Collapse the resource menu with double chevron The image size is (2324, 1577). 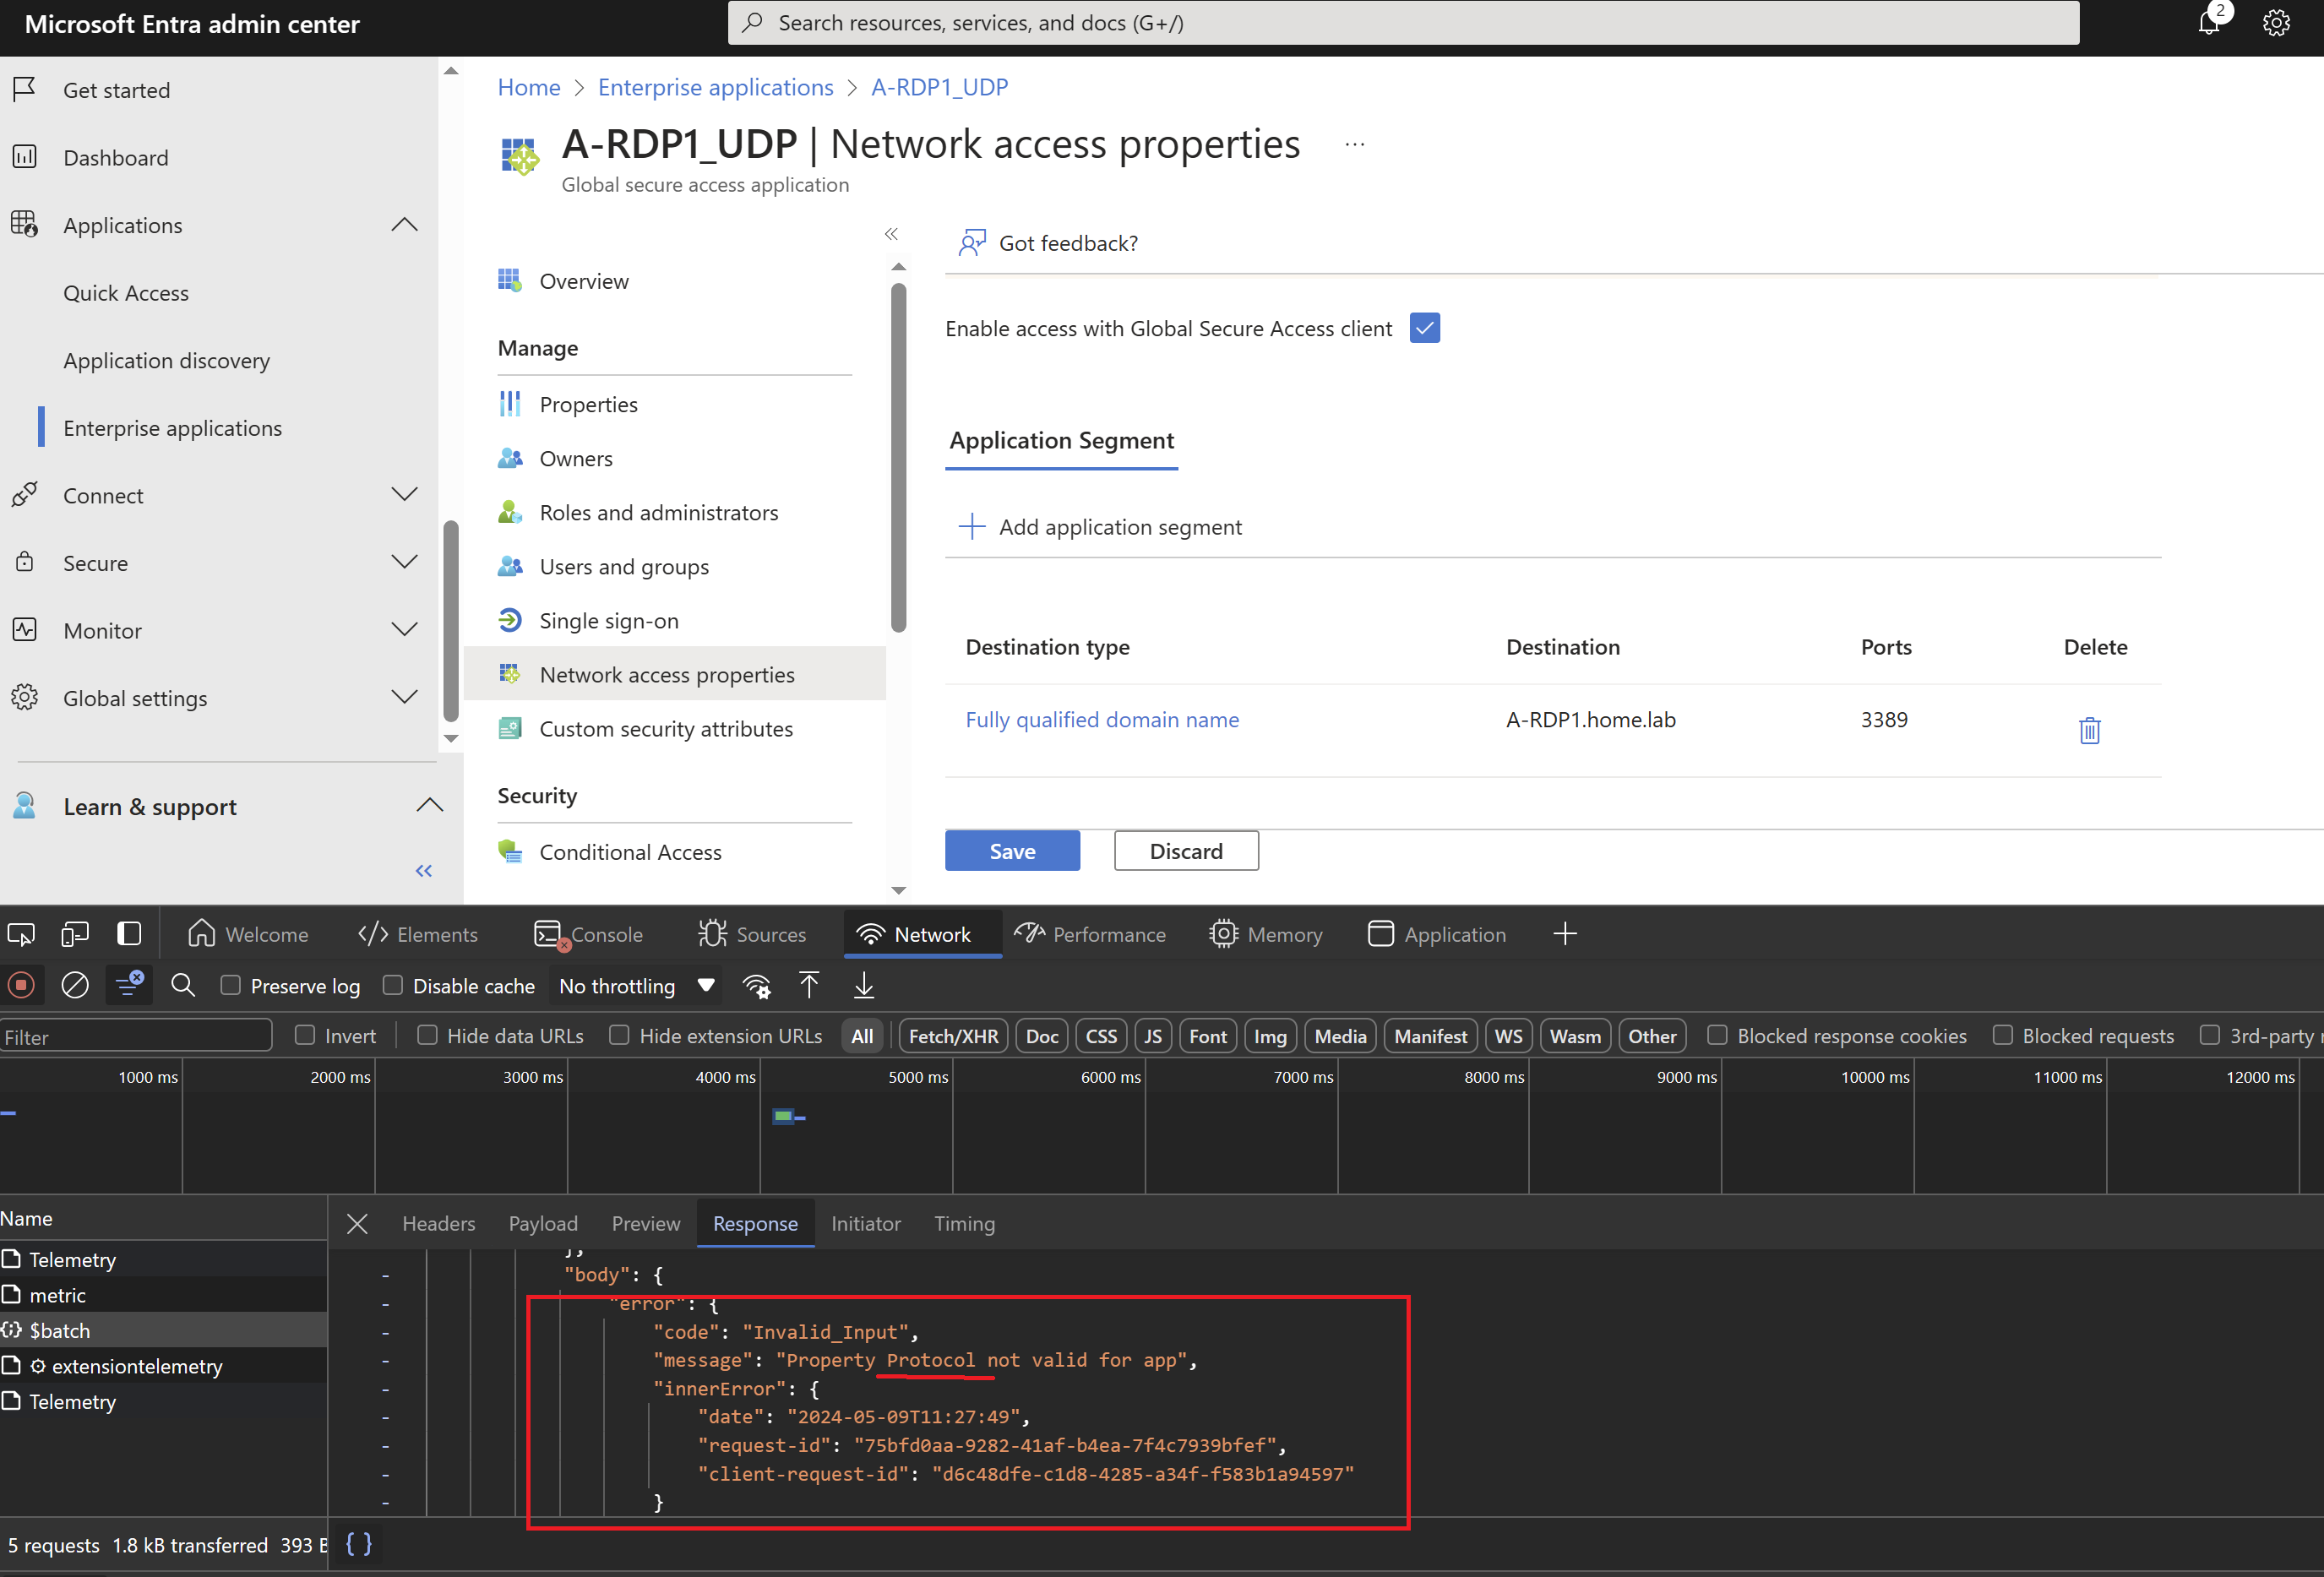(x=891, y=234)
